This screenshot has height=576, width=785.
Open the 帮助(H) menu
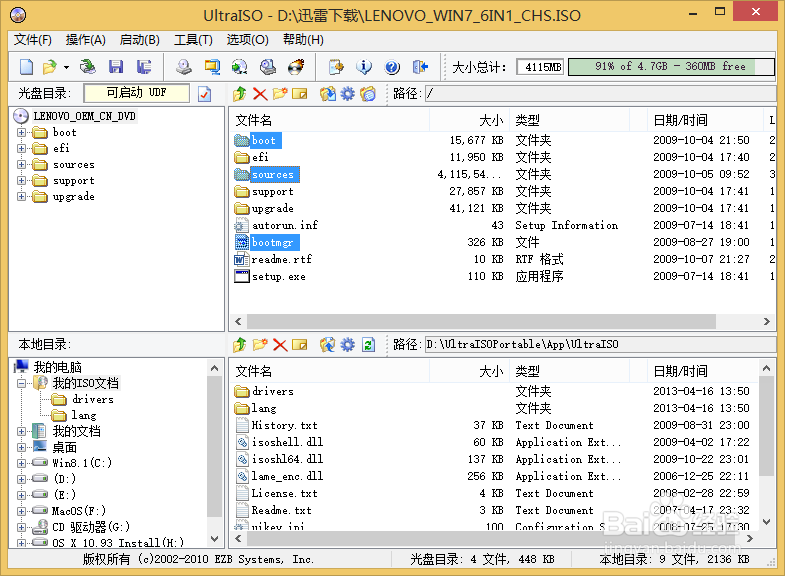(303, 40)
